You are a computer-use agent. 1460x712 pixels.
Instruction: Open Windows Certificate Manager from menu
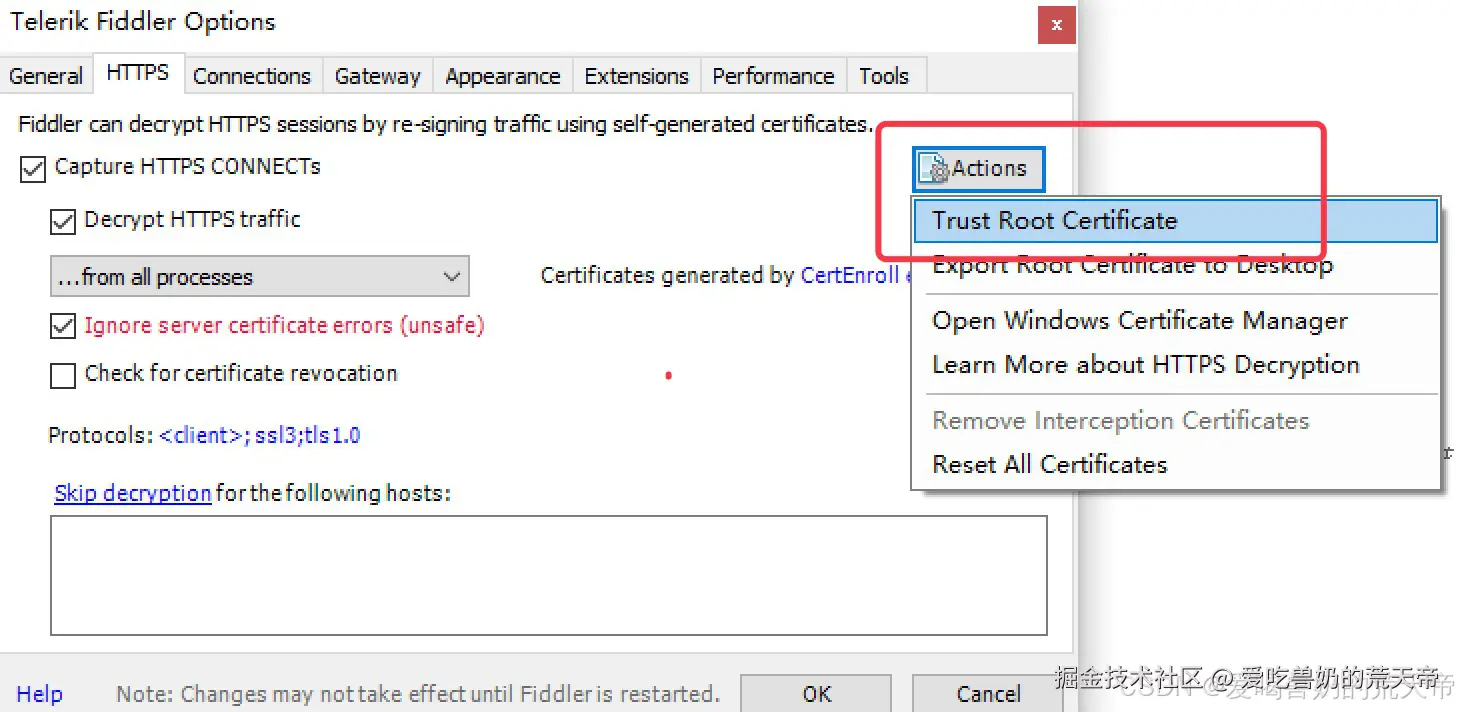[x=1175, y=321]
